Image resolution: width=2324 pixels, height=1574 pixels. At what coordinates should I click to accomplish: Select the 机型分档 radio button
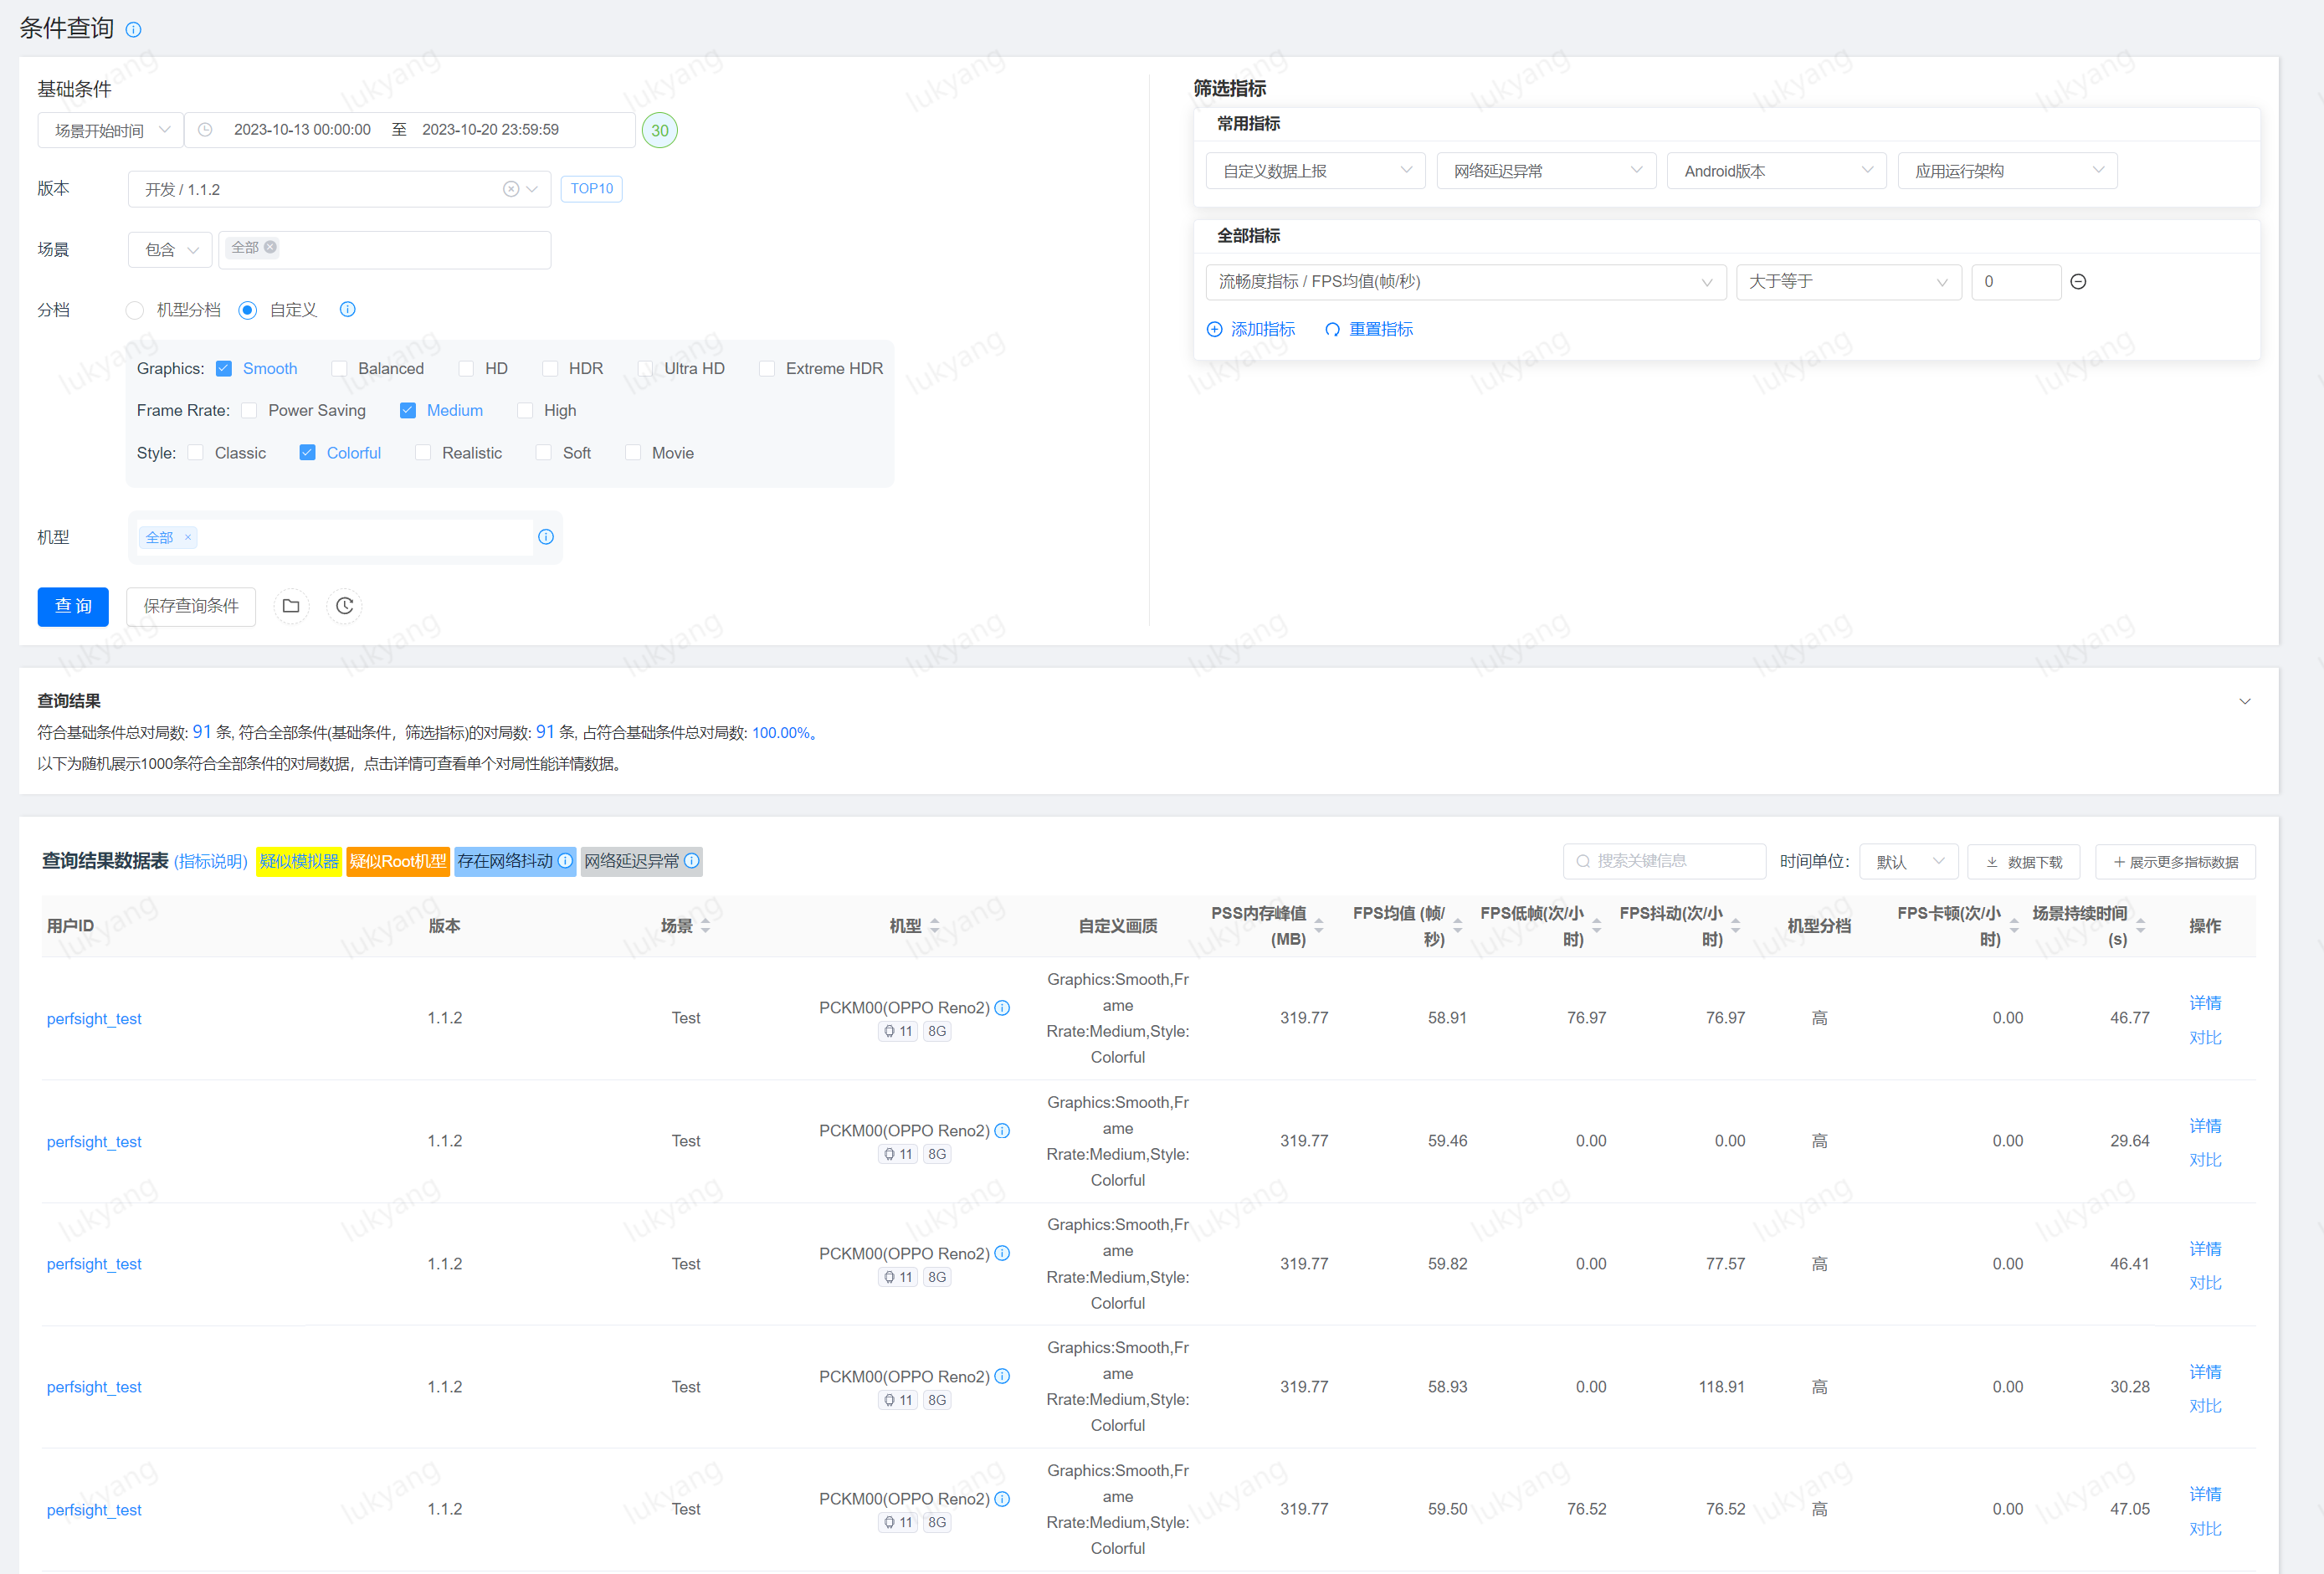coord(135,310)
